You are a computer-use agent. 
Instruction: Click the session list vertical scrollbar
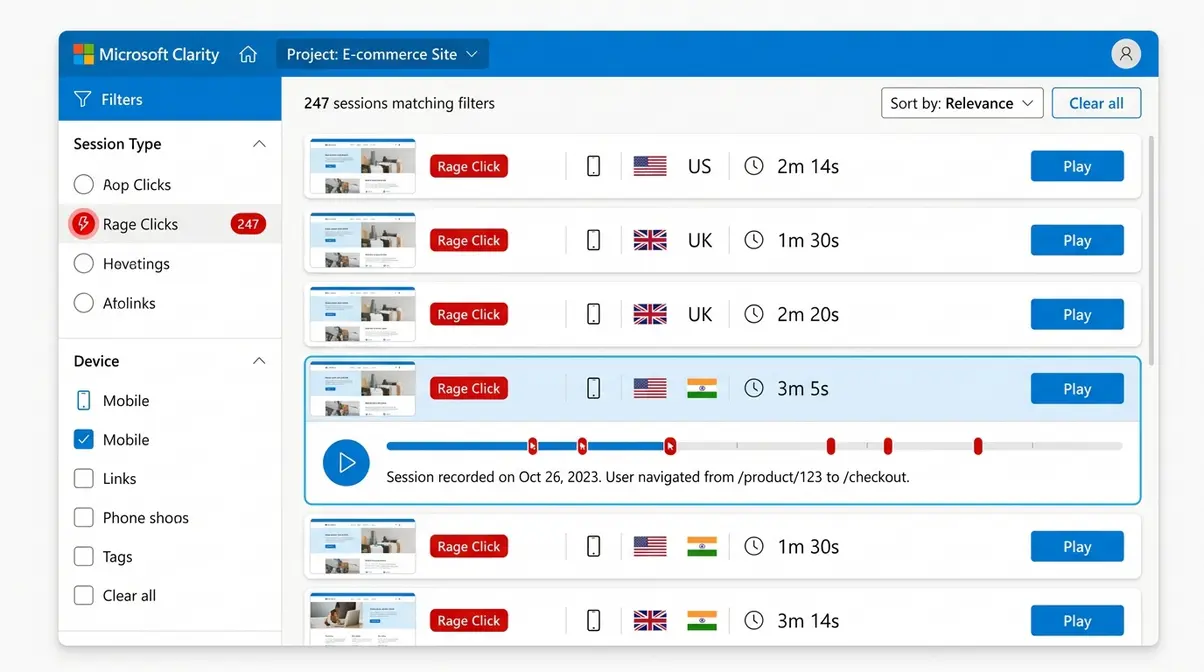(1152, 250)
